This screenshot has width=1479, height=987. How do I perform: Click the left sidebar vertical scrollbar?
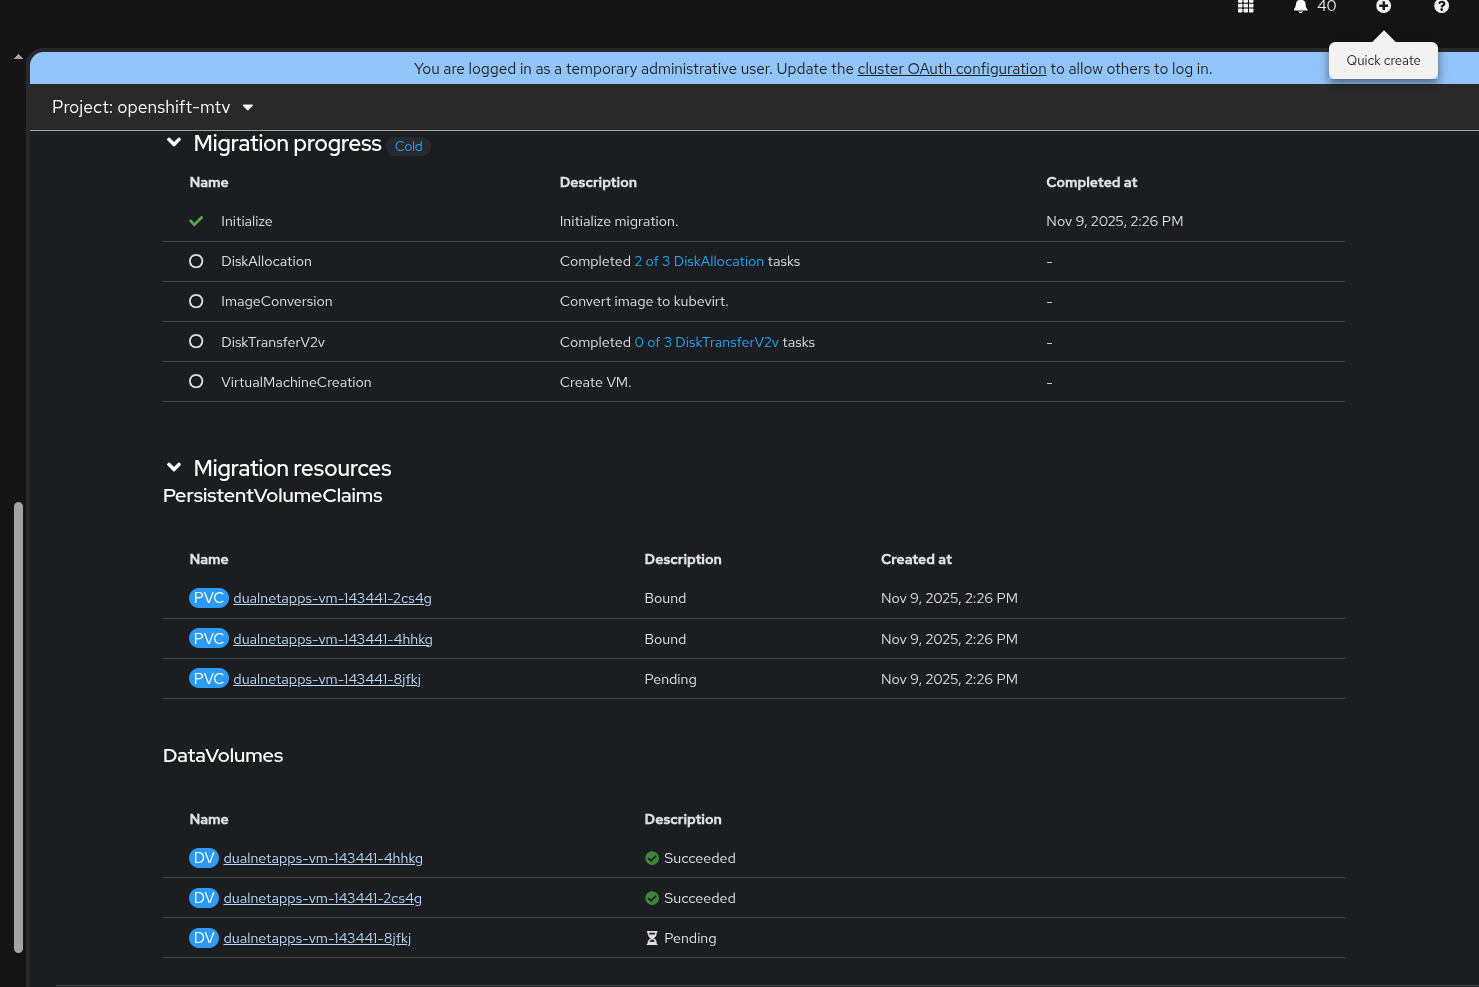[x=18, y=727]
